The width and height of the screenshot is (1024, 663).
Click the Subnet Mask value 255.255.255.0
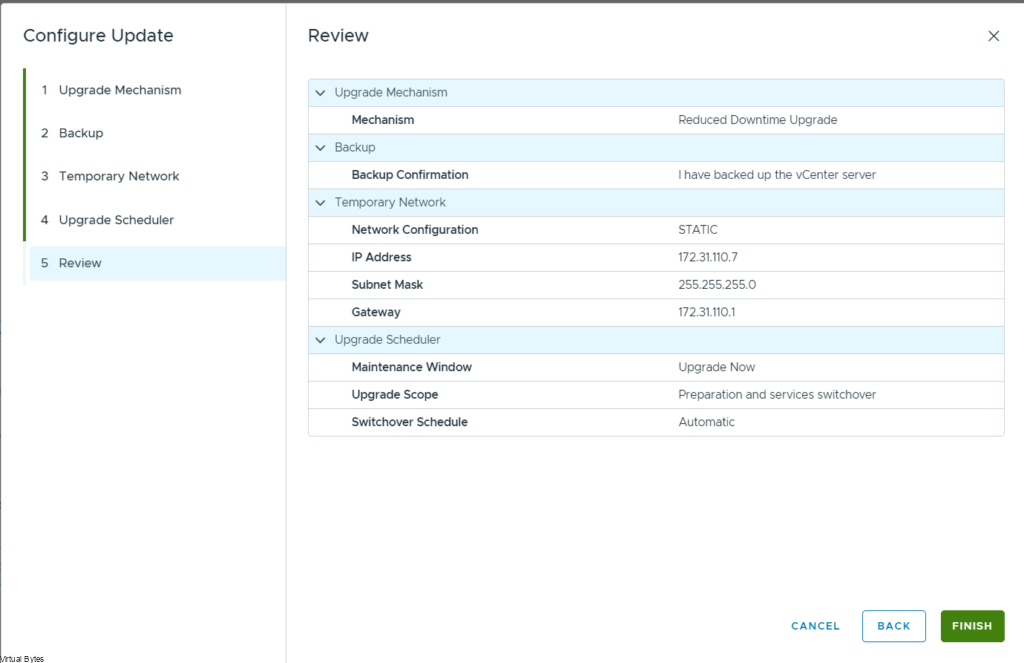click(716, 285)
